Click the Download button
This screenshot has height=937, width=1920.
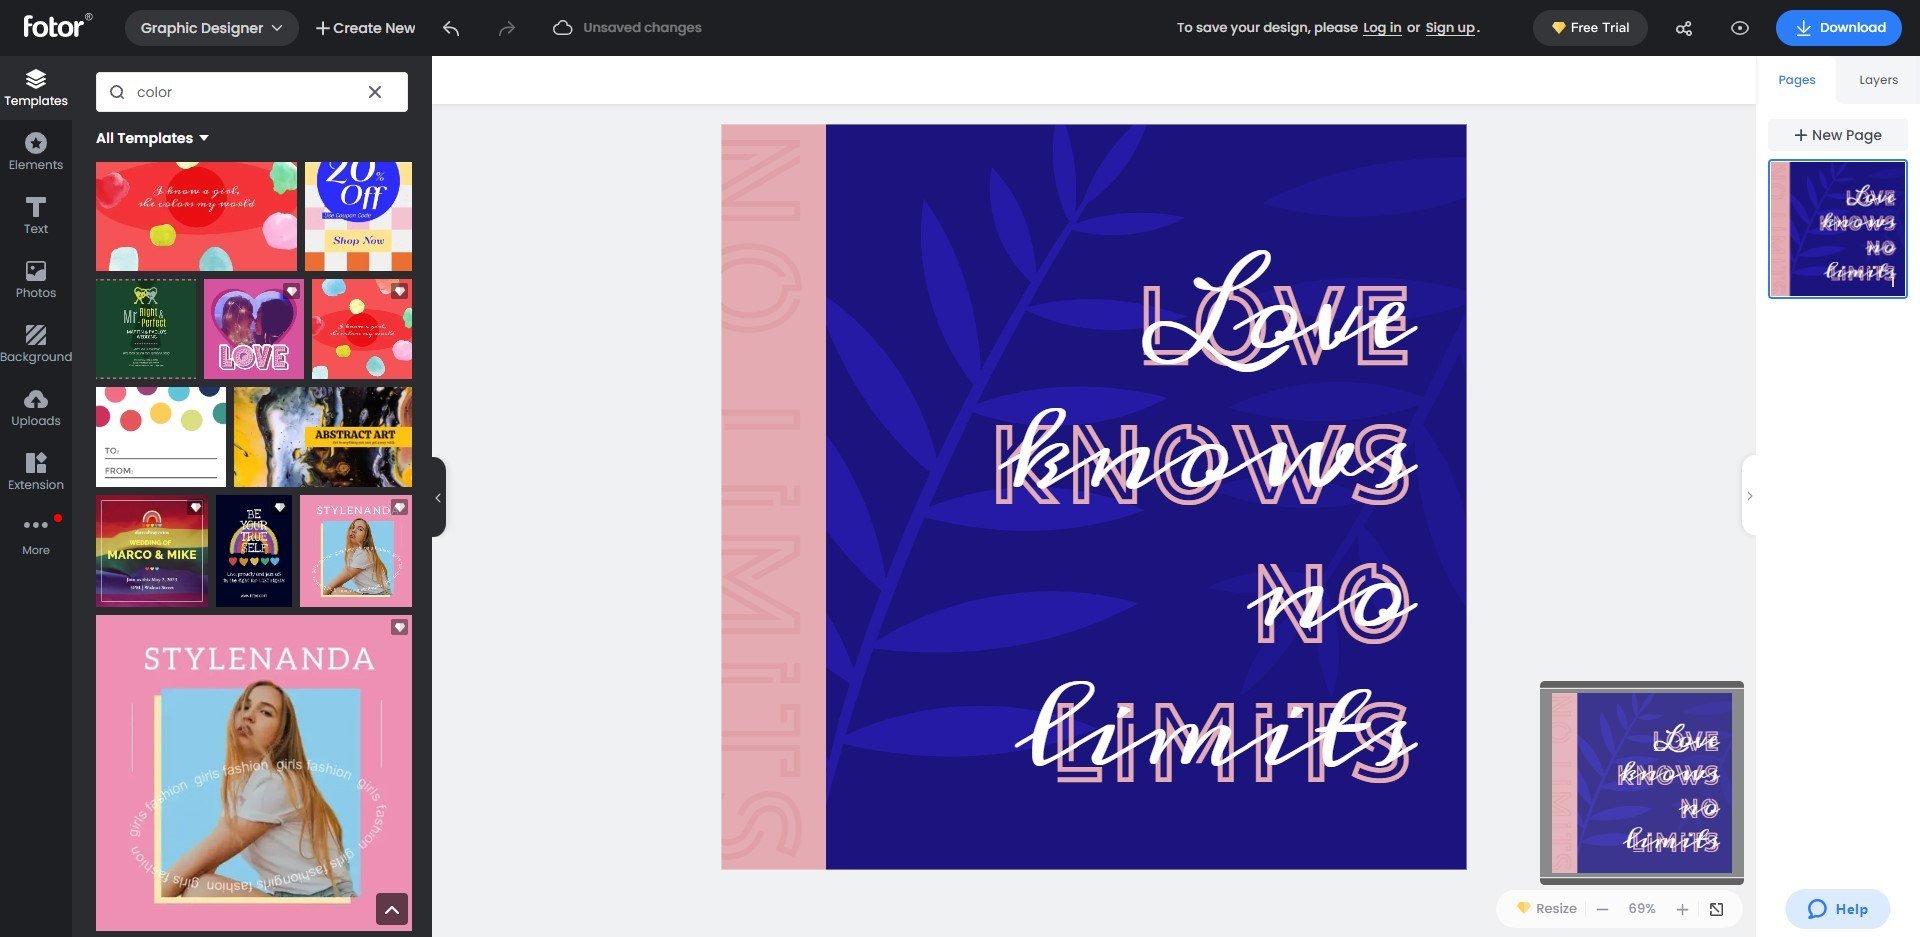pos(1838,28)
